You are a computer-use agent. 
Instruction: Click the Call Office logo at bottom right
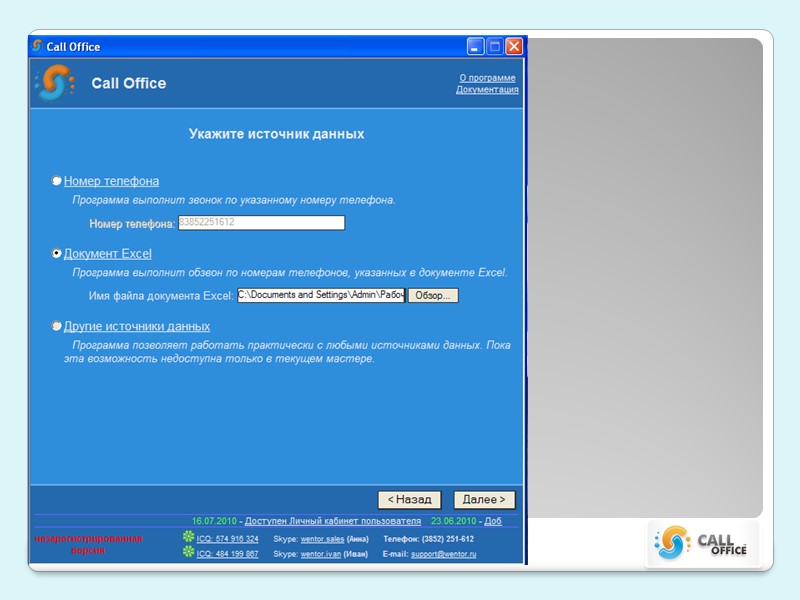[702, 543]
